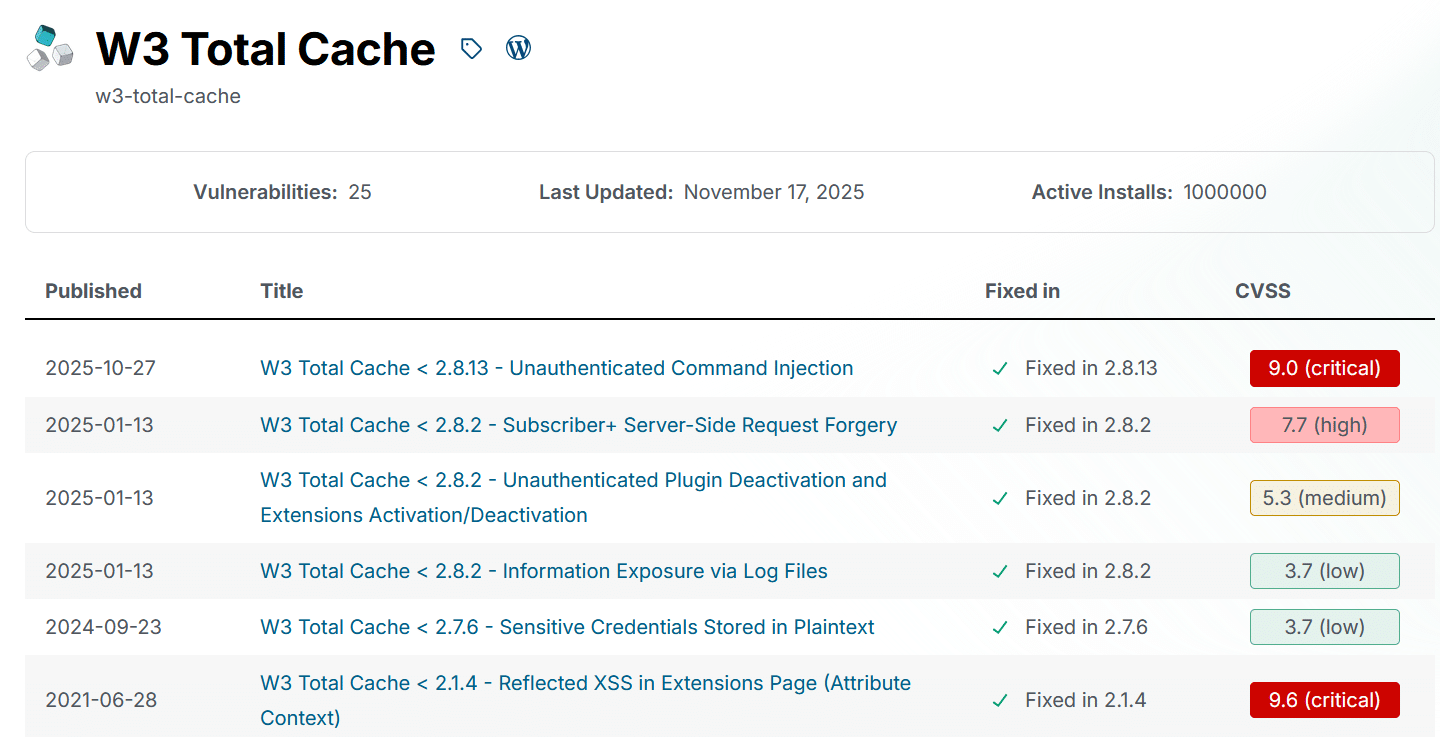1440x737 pixels.
Task: Click the 9.0 (critical) CVSS badge
Action: tap(1324, 368)
